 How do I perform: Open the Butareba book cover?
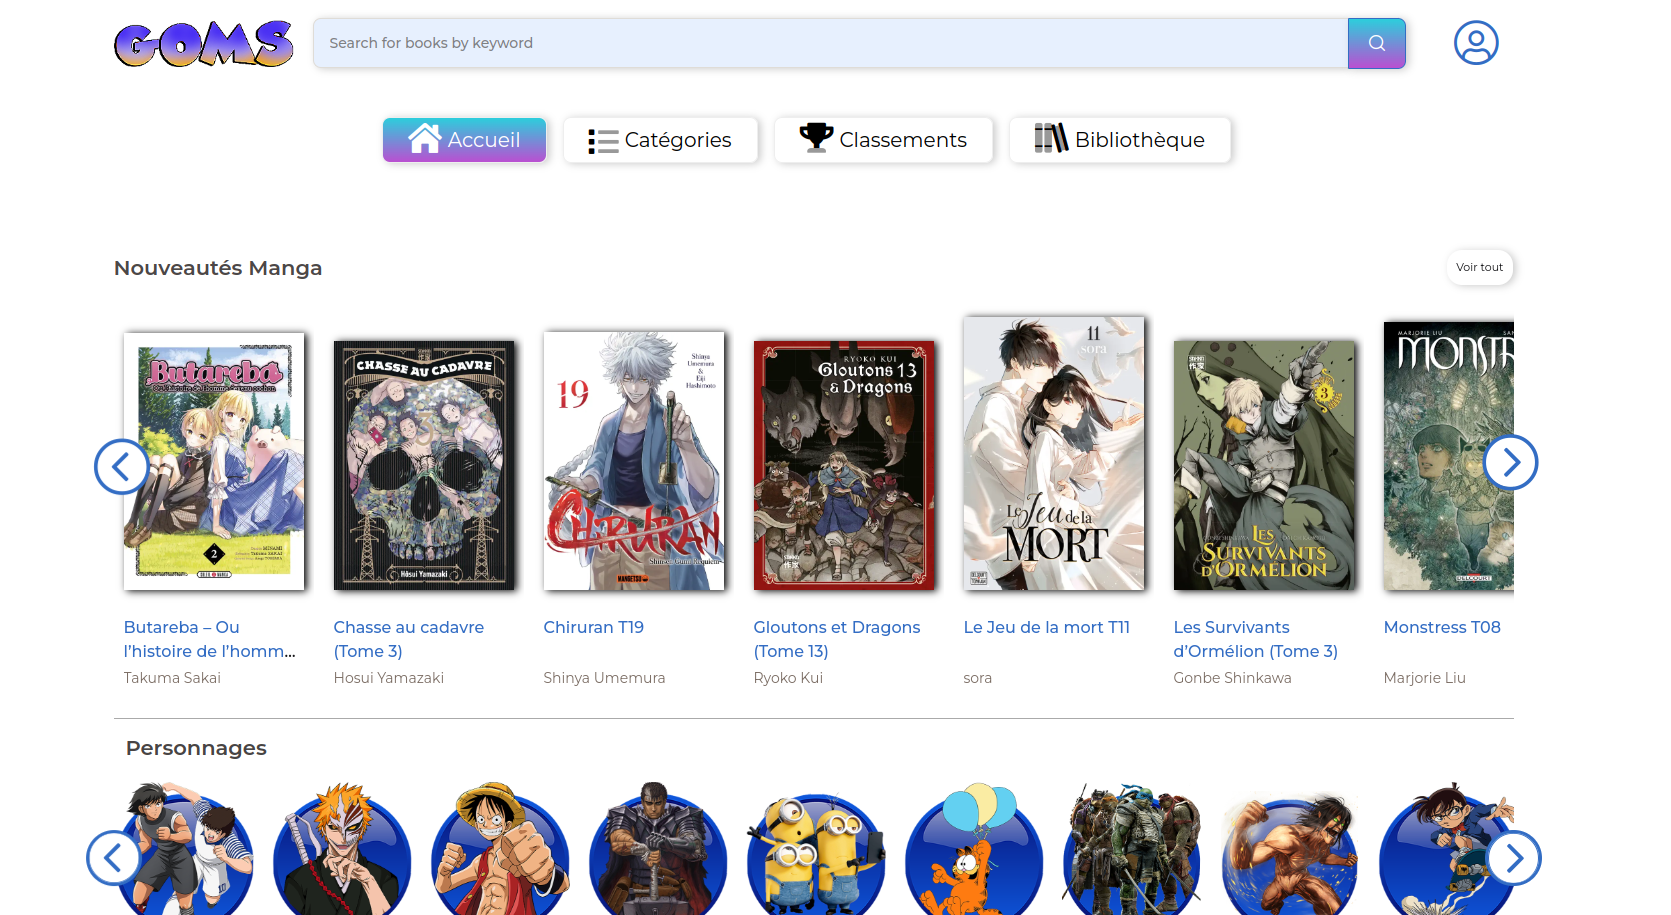[214, 461]
